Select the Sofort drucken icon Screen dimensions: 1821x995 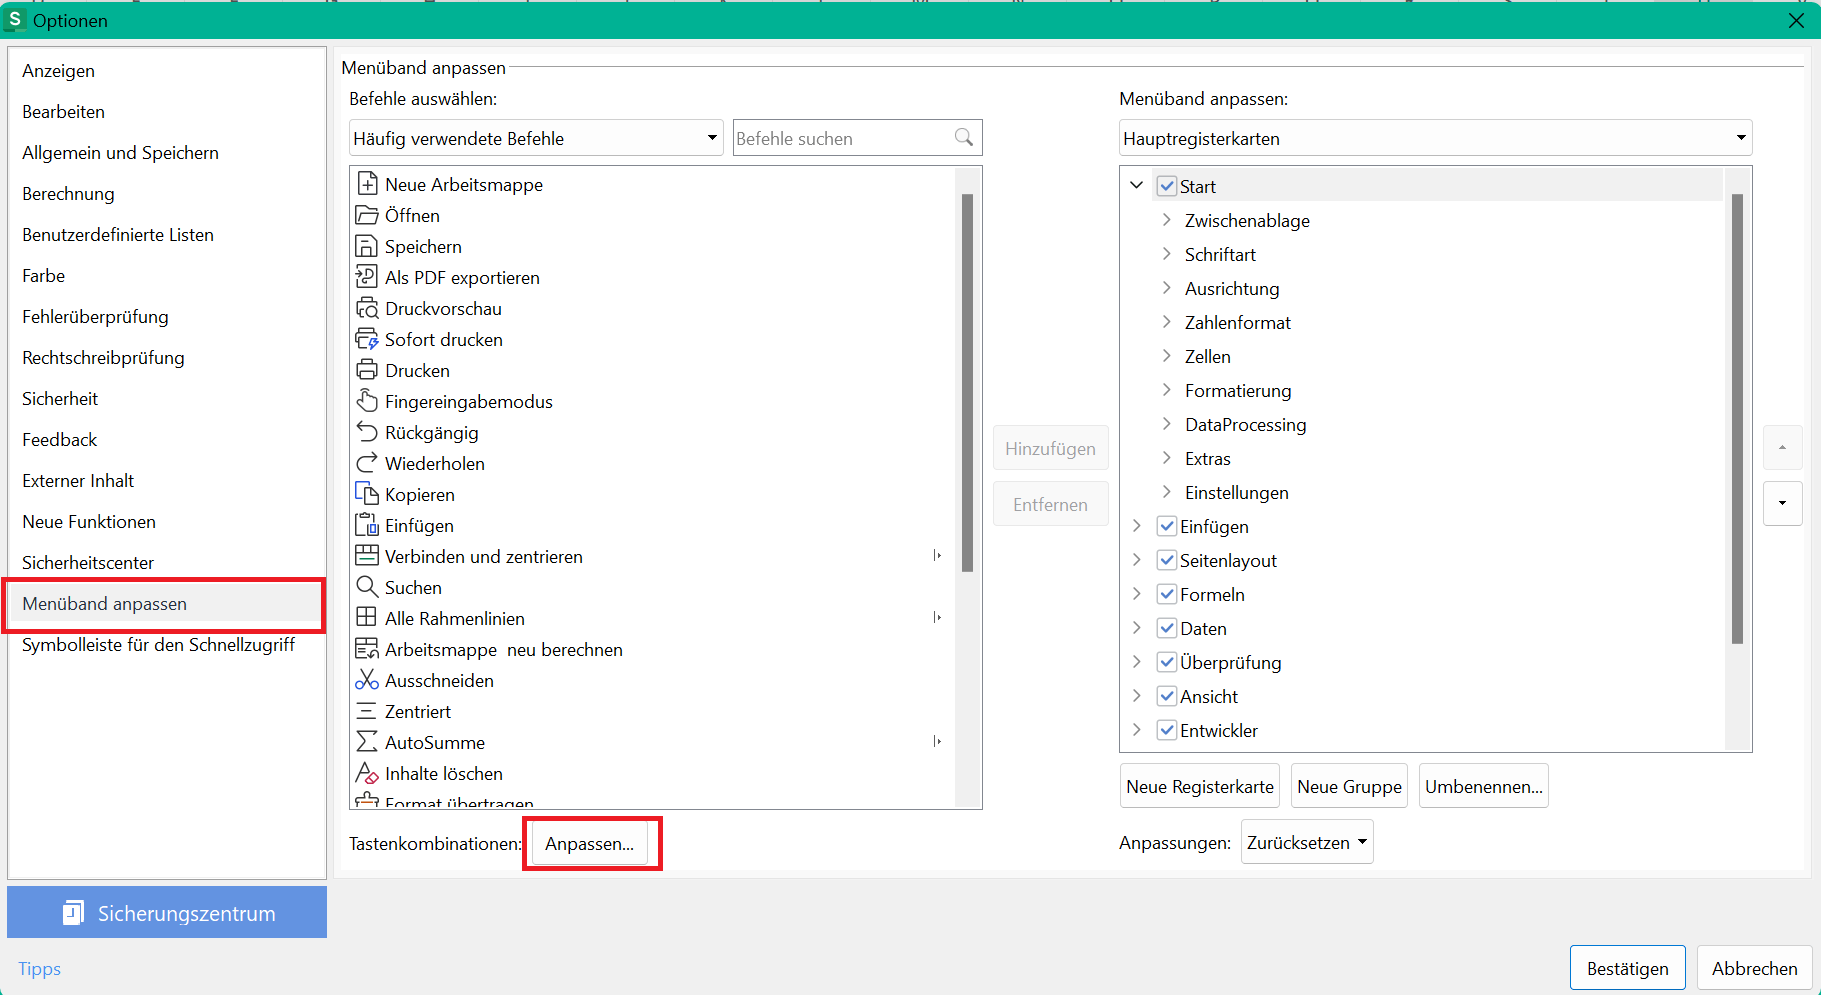click(x=367, y=339)
